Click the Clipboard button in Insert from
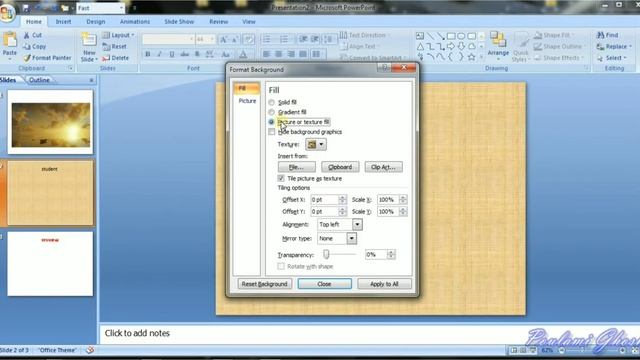 tap(340, 167)
